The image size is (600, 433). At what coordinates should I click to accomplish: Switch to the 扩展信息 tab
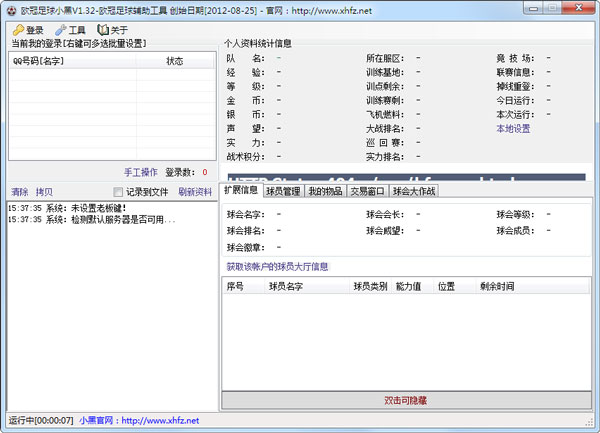tap(241, 190)
